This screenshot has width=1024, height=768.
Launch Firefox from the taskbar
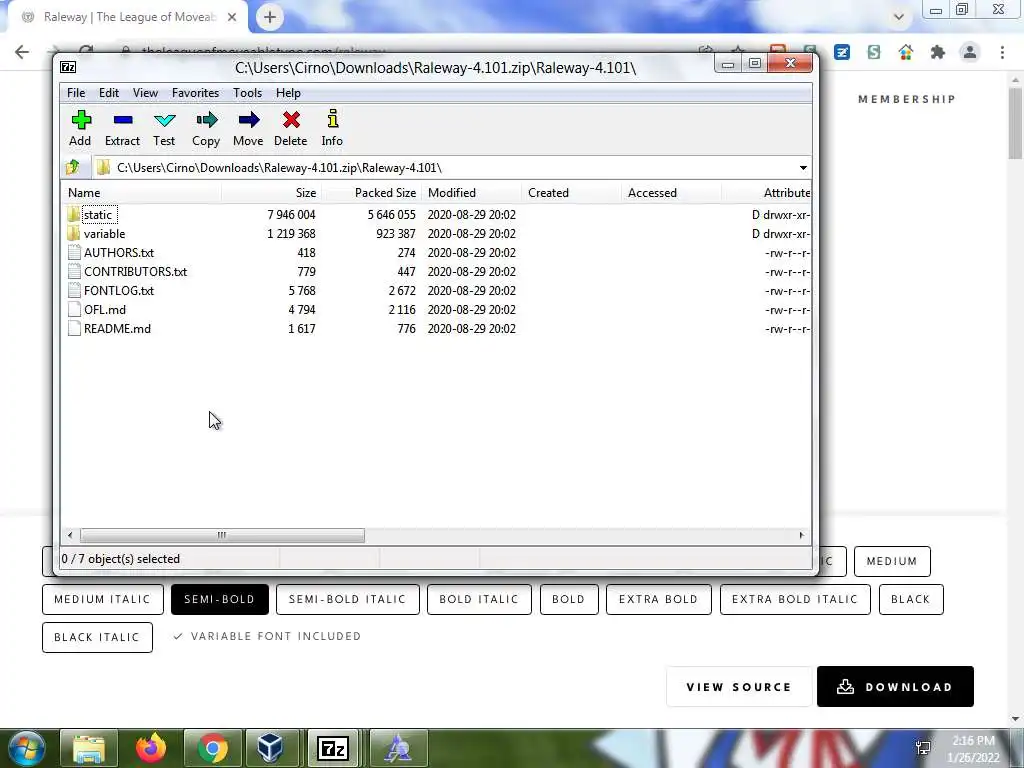(151, 748)
